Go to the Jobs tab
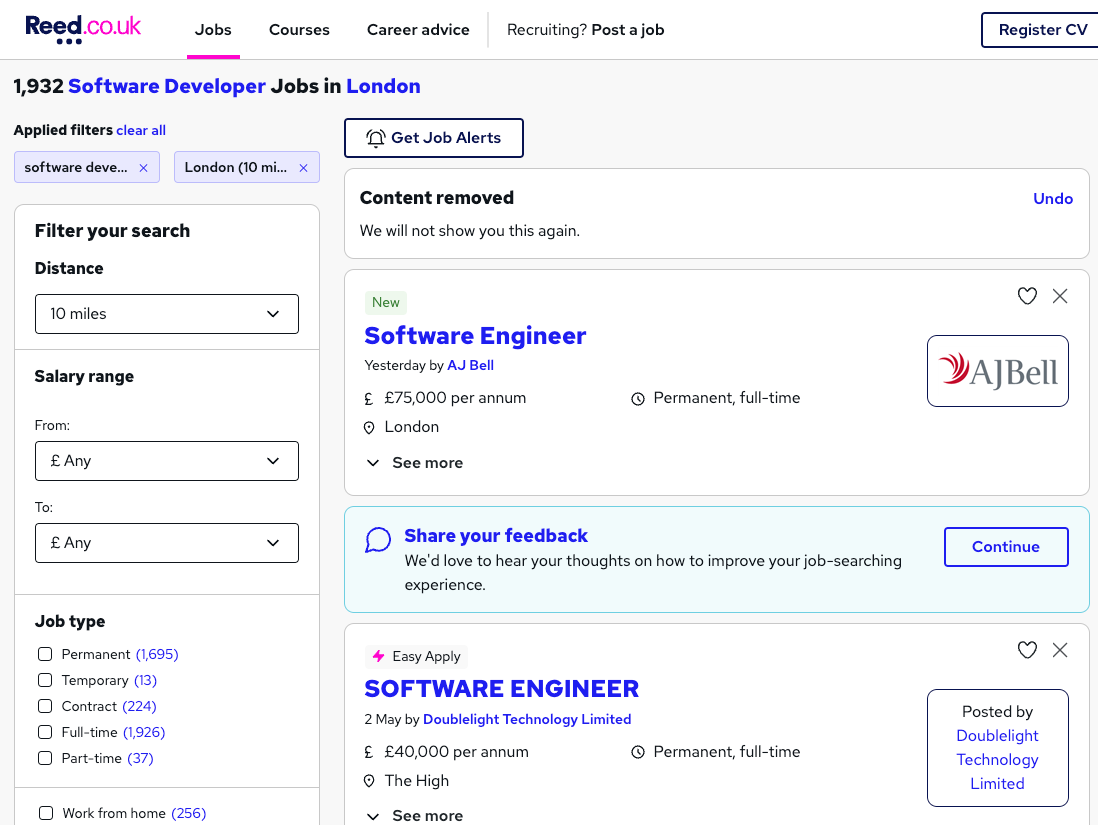The height and width of the screenshot is (825, 1098). pos(213,29)
